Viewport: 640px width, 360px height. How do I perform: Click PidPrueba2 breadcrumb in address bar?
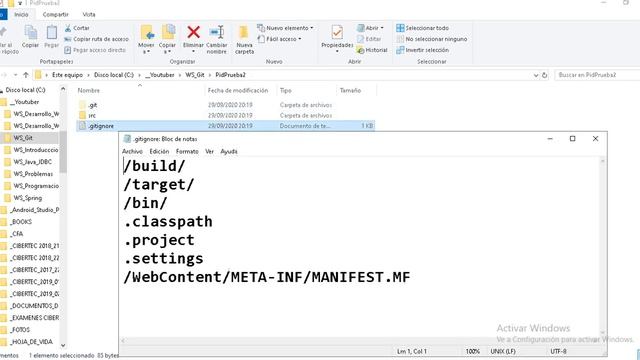click(x=231, y=75)
